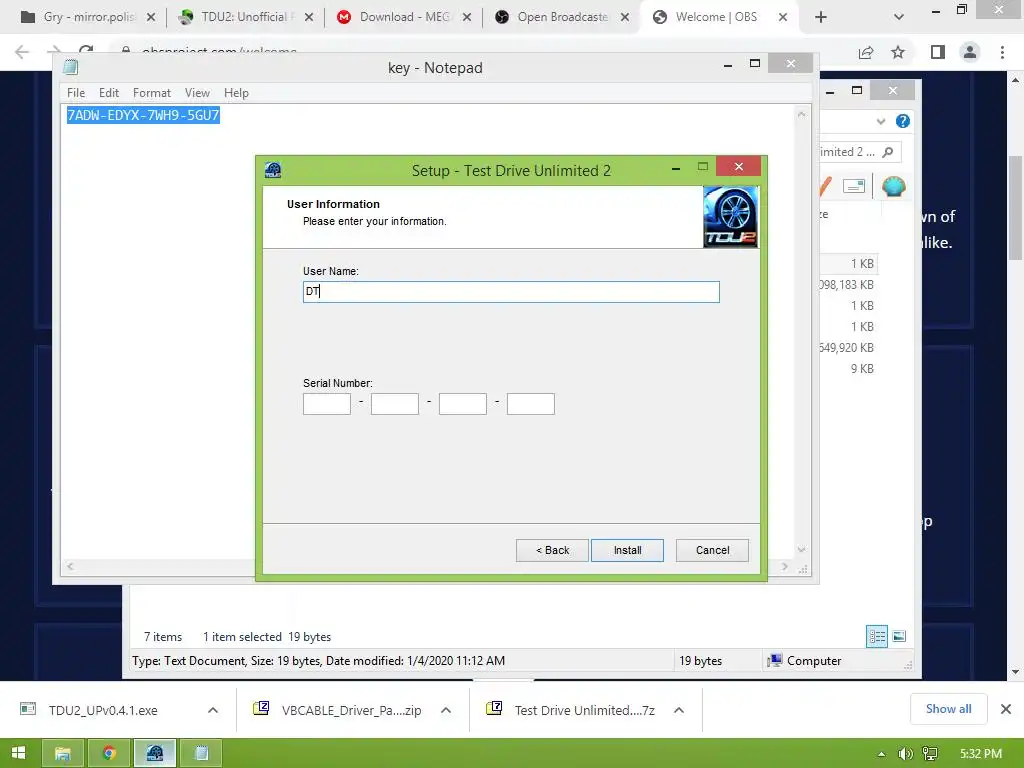Screen dimensions: 1024x768
Task: Bookmark this page with the star icon
Action: coord(898,52)
